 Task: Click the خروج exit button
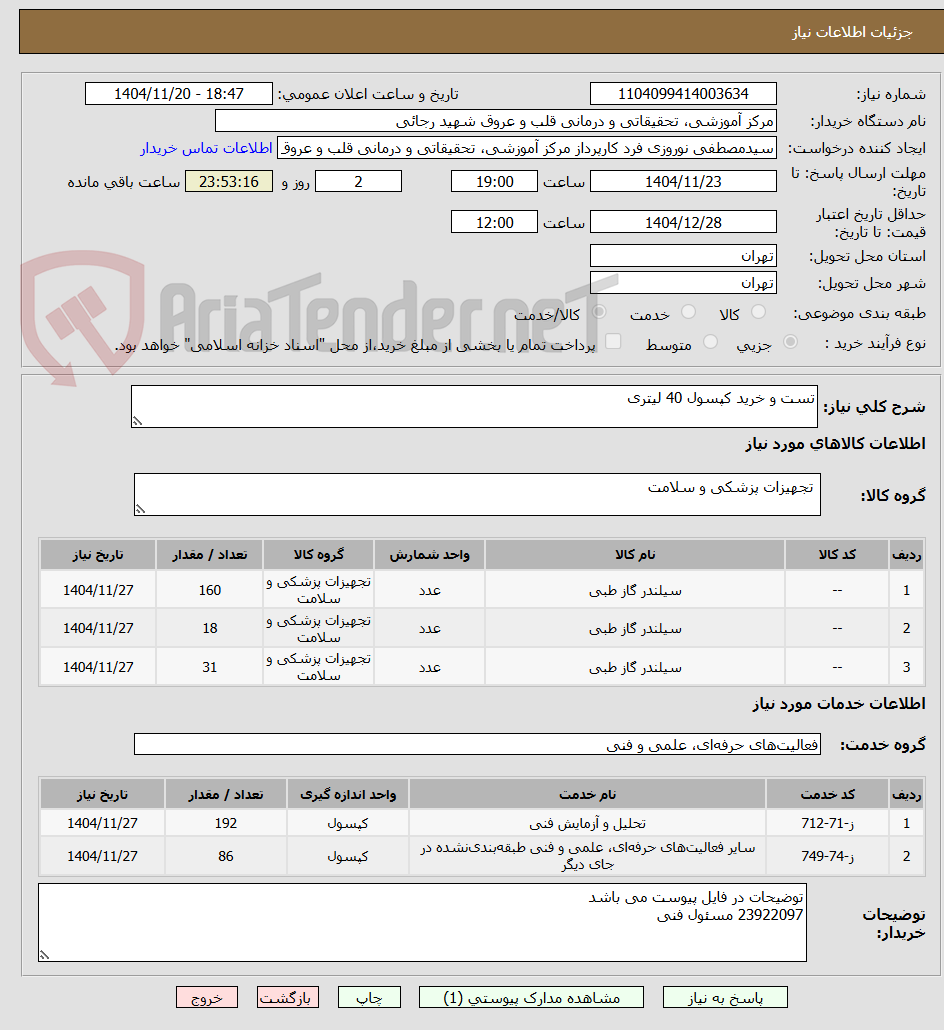pyautogui.click(x=207, y=997)
